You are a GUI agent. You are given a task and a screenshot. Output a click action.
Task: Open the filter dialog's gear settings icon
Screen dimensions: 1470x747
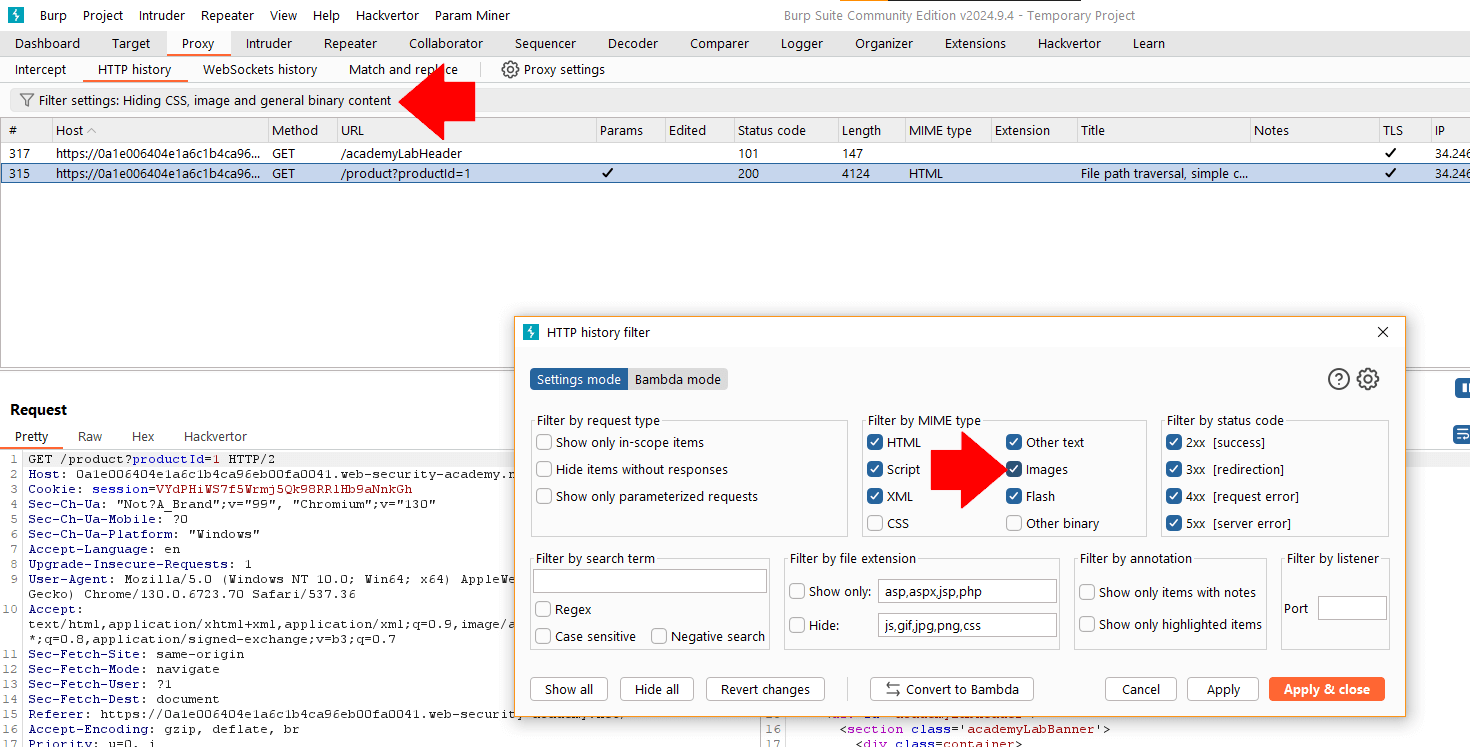tap(1368, 379)
